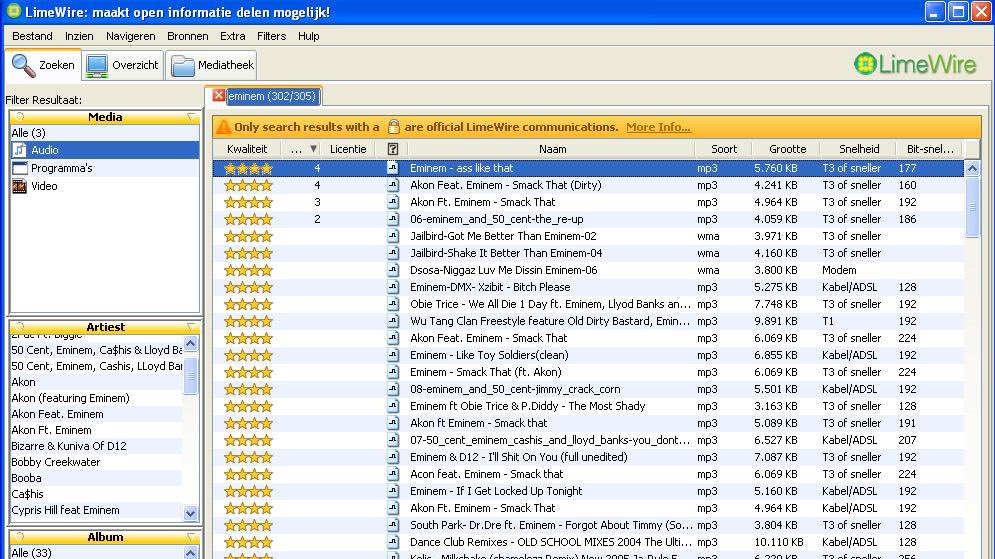
Task: Click file icon for Jailbird-Got Me Better Than Eminem-02
Action: click(x=393, y=236)
